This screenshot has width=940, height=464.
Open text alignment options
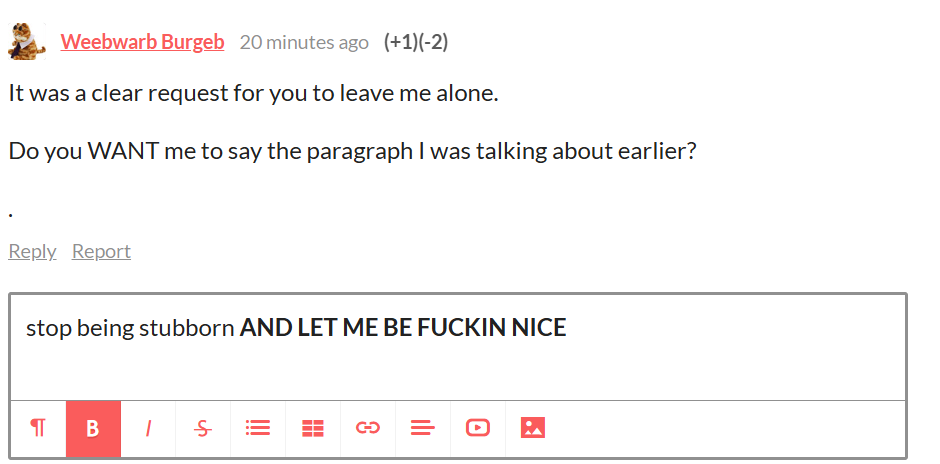pyautogui.click(x=423, y=429)
